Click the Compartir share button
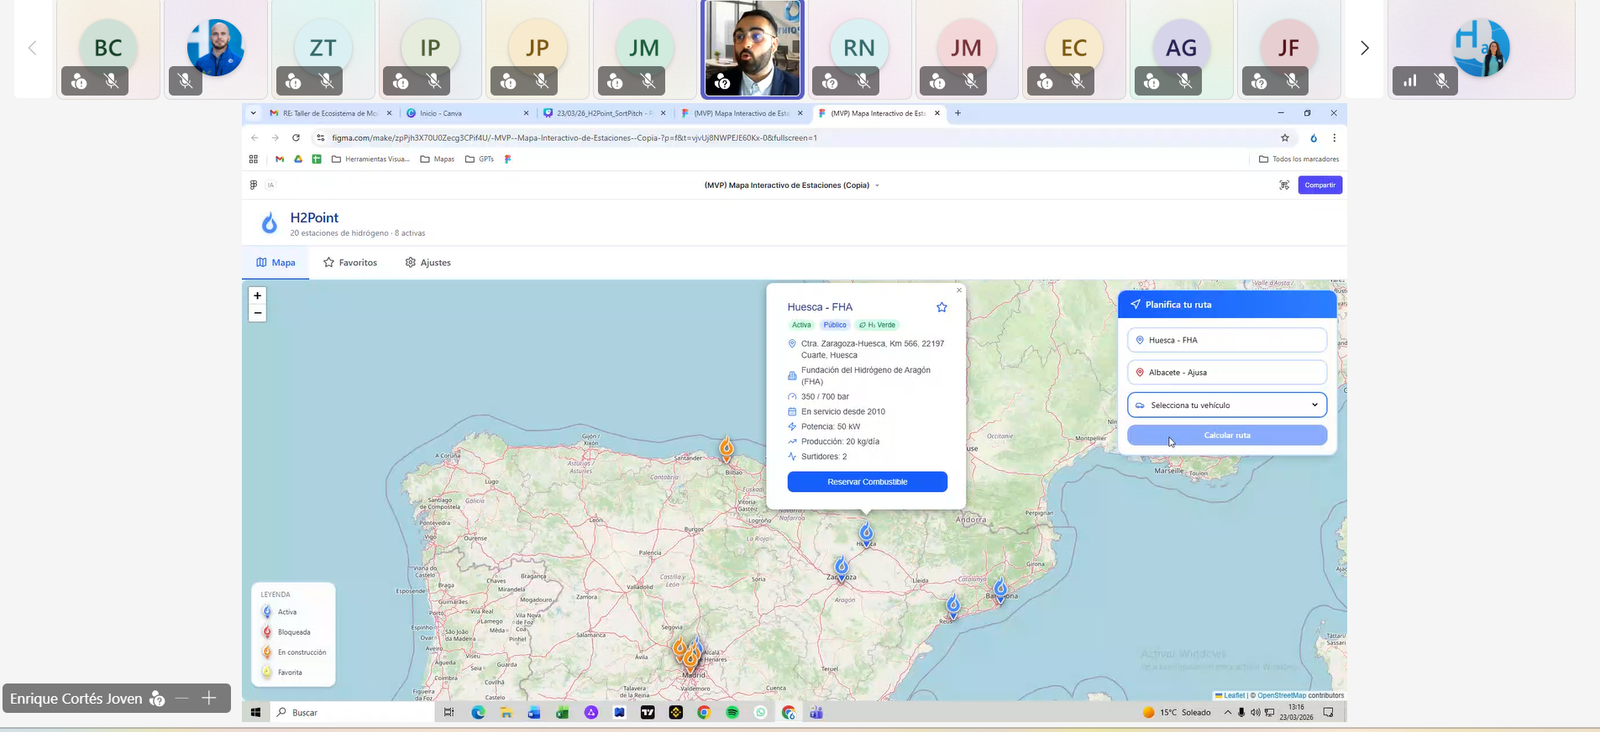 (x=1319, y=185)
